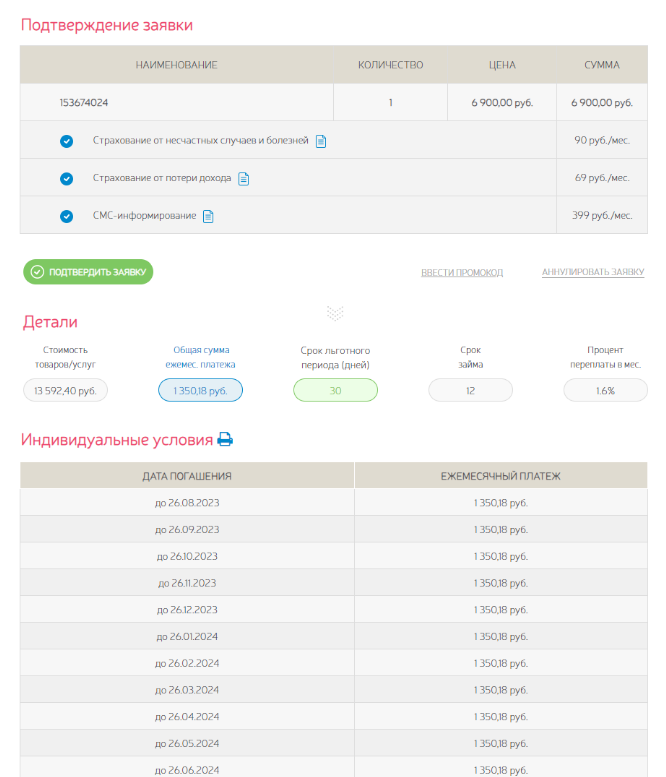Open the Ввести промокод link
This screenshot has height=777, width=666.
462,273
